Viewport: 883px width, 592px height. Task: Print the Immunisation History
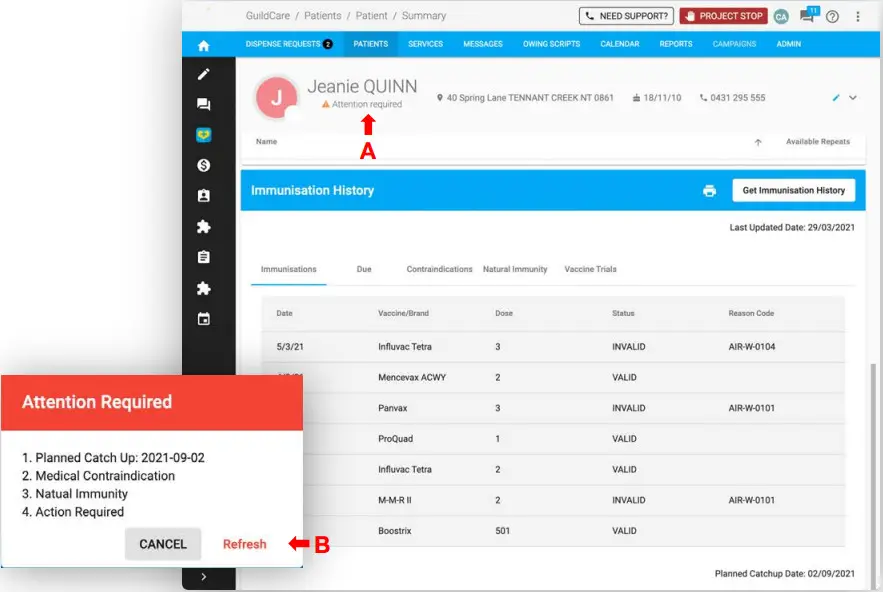point(709,191)
